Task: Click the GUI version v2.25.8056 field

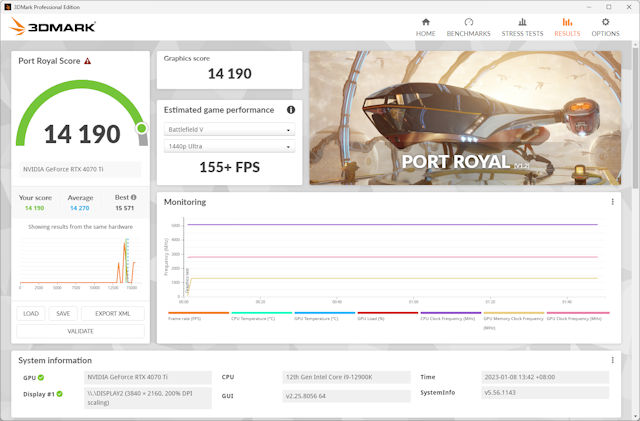Action: pyautogui.click(x=346, y=396)
